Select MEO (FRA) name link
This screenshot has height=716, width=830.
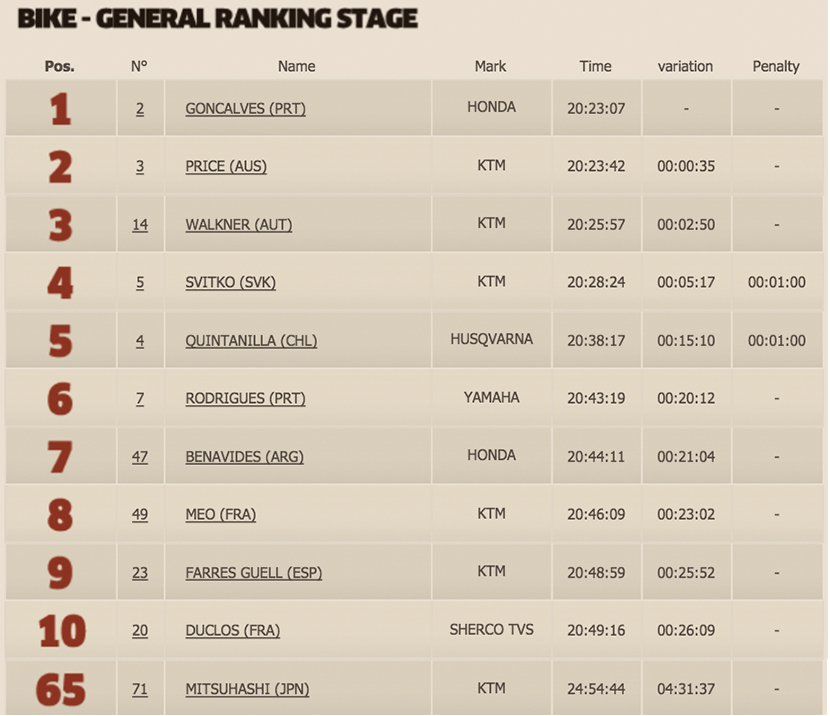pos(221,514)
